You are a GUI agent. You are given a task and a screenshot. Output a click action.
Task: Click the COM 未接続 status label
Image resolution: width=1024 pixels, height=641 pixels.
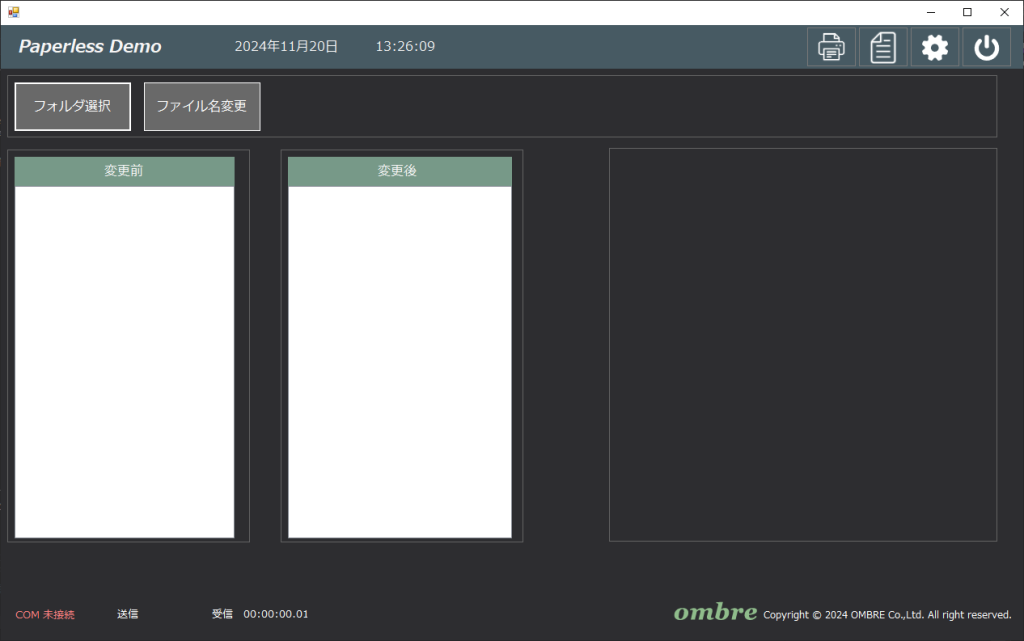[x=45, y=614]
